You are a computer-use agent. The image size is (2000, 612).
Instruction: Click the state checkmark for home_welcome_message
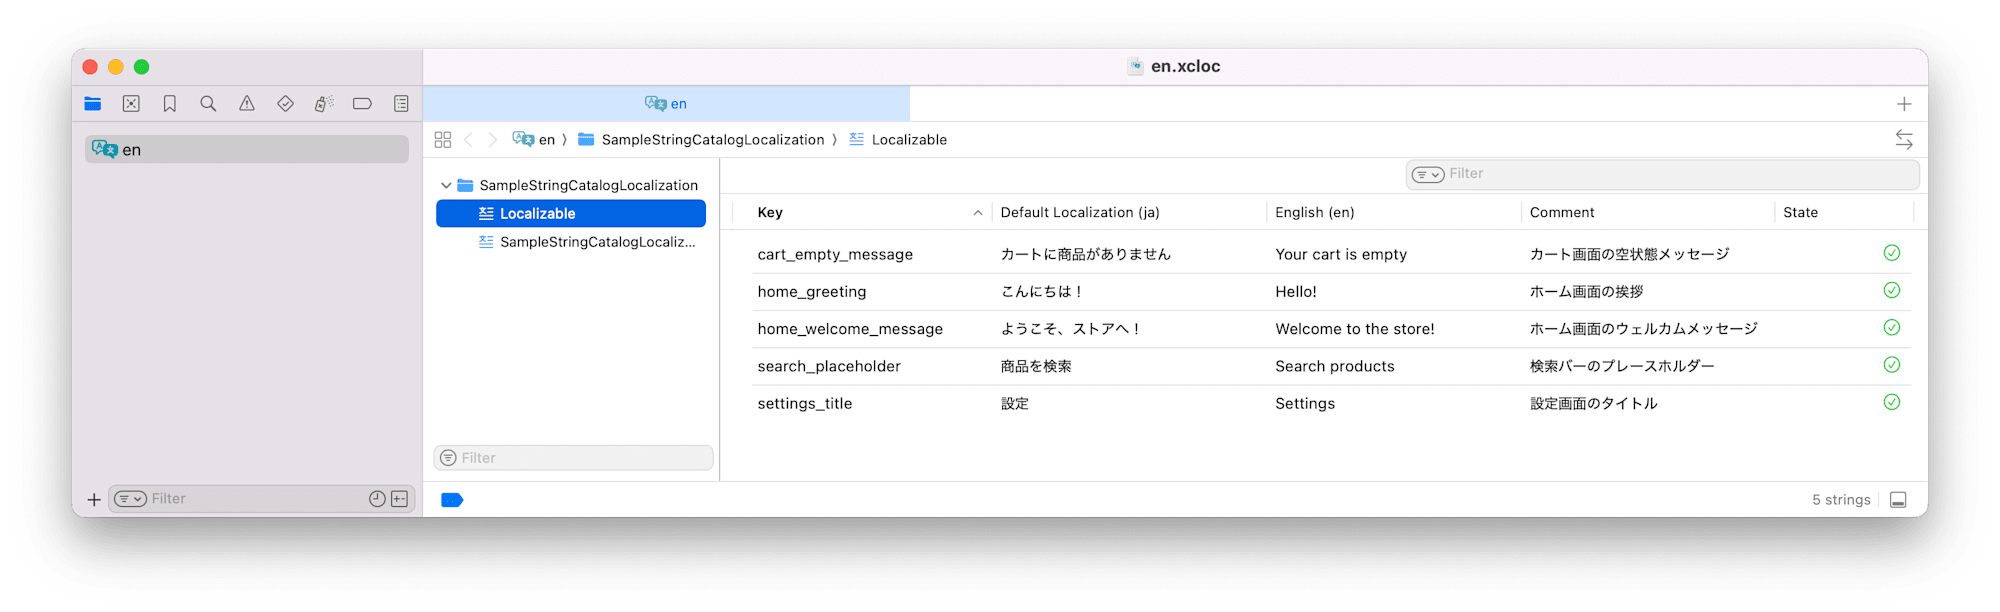(x=1892, y=327)
